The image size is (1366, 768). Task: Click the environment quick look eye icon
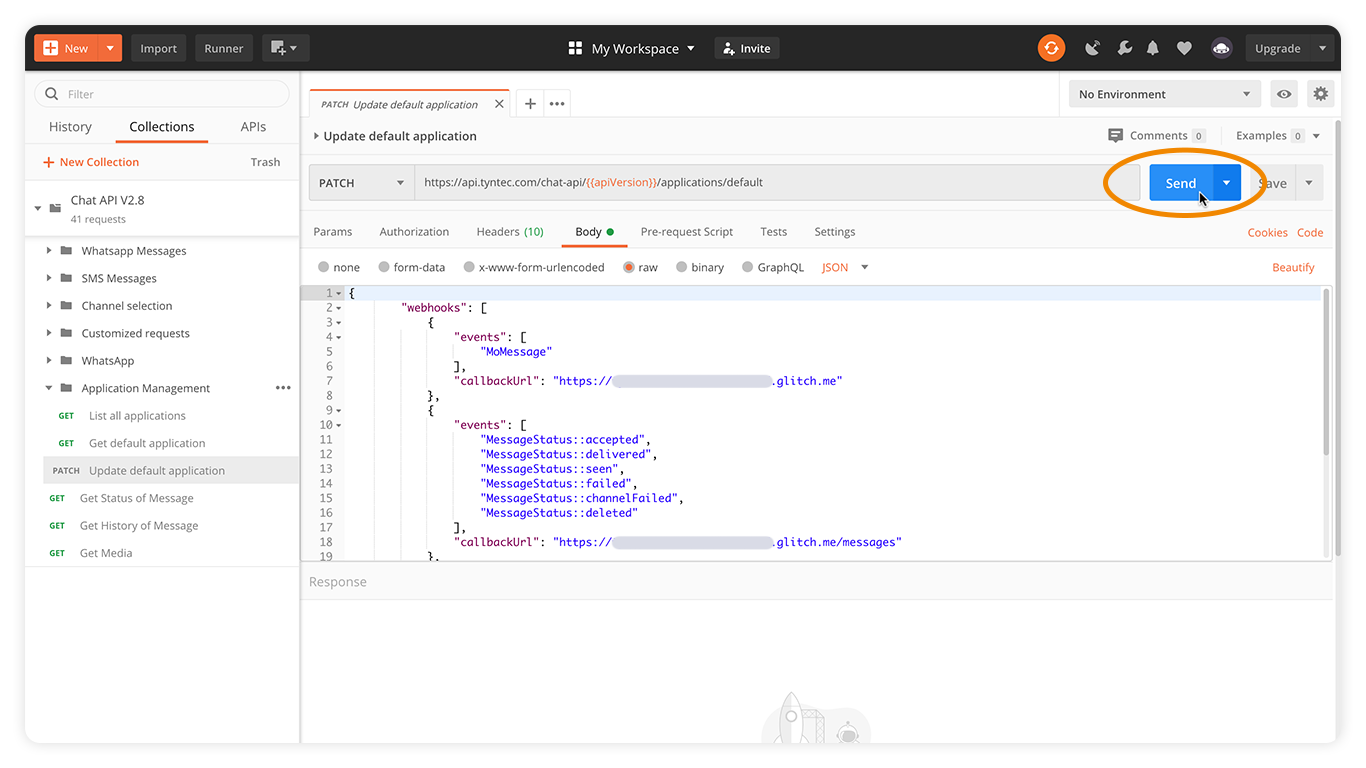pos(1284,94)
